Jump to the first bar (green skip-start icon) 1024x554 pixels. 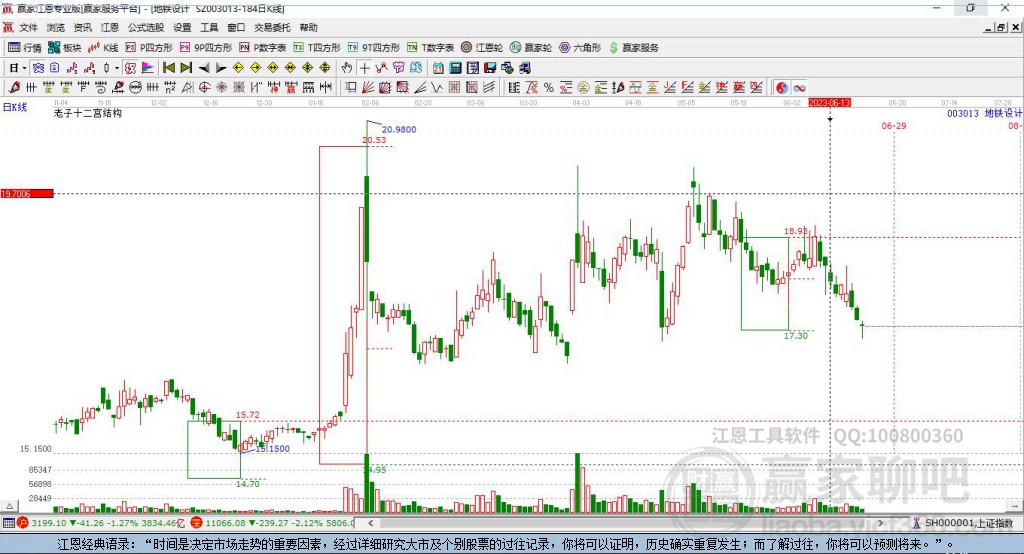pyautogui.click(x=168, y=68)
